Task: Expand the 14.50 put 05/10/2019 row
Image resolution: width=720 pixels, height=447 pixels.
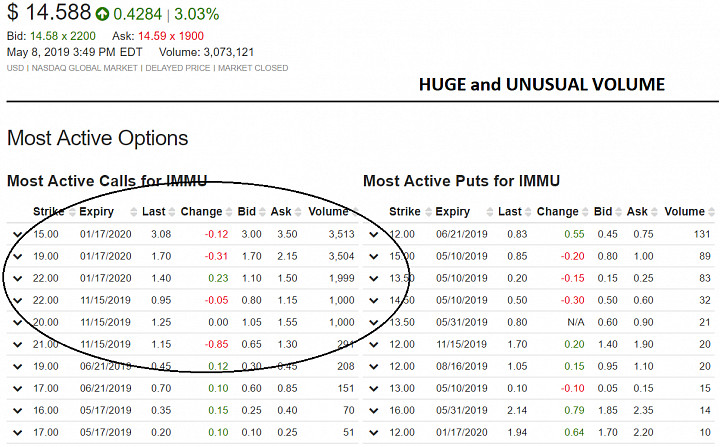Action: [374, 301]
